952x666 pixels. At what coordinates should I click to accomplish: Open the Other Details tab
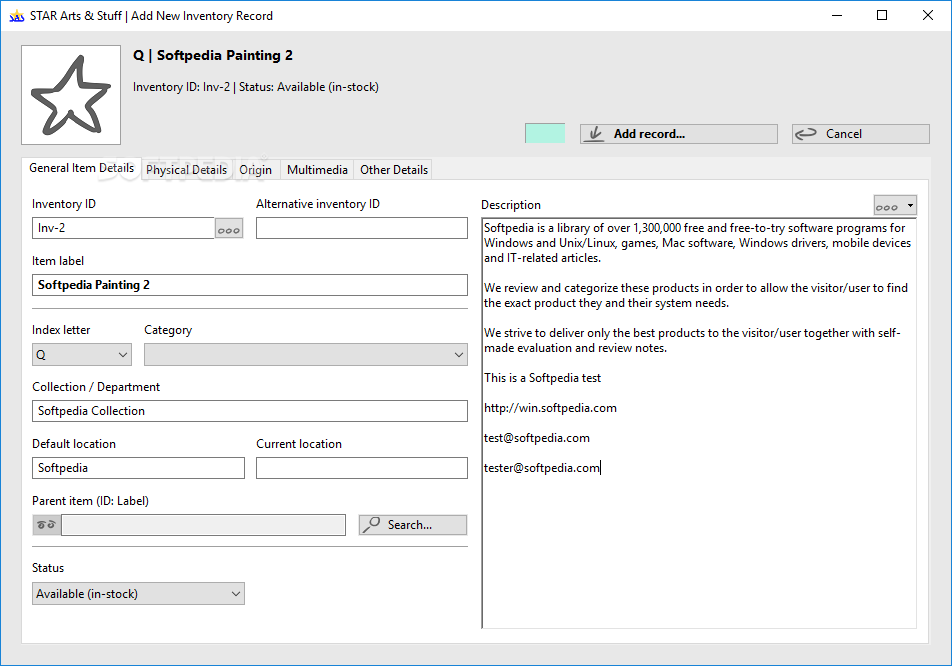(x=394, y=170)
